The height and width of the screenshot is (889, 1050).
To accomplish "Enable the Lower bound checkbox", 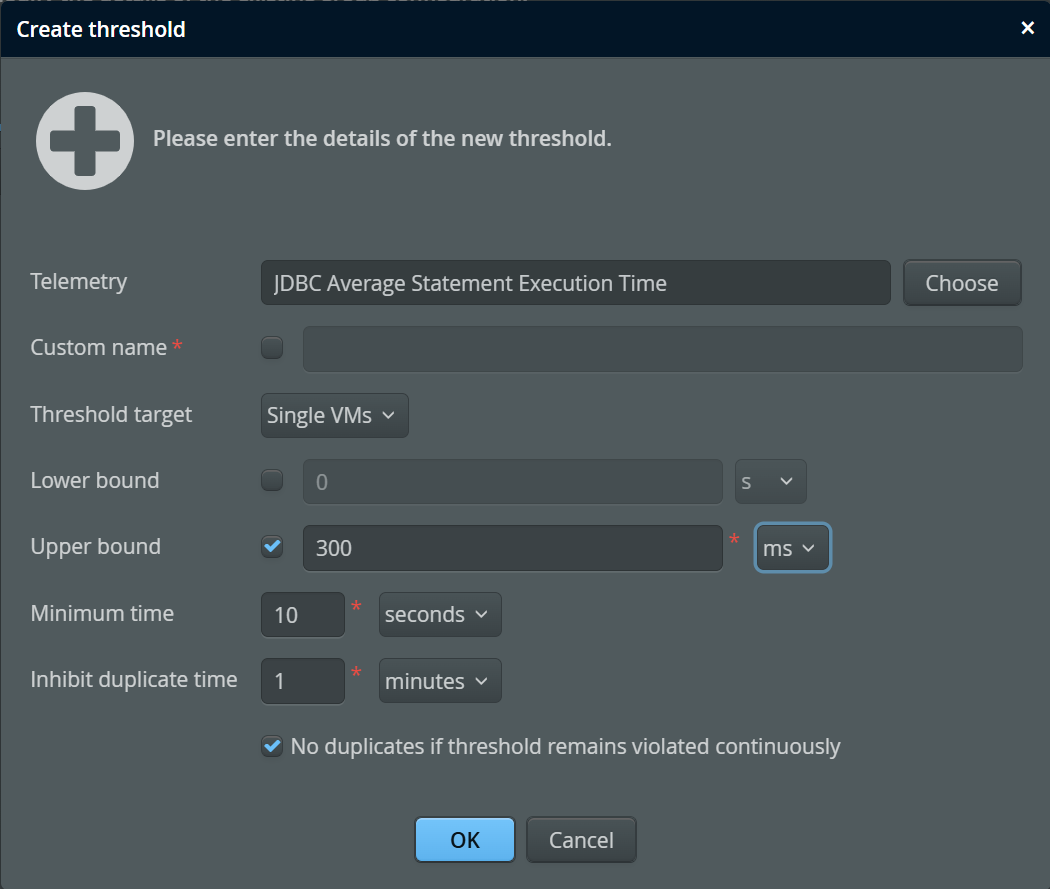I will pyautogui.click(x=272, y=481).
